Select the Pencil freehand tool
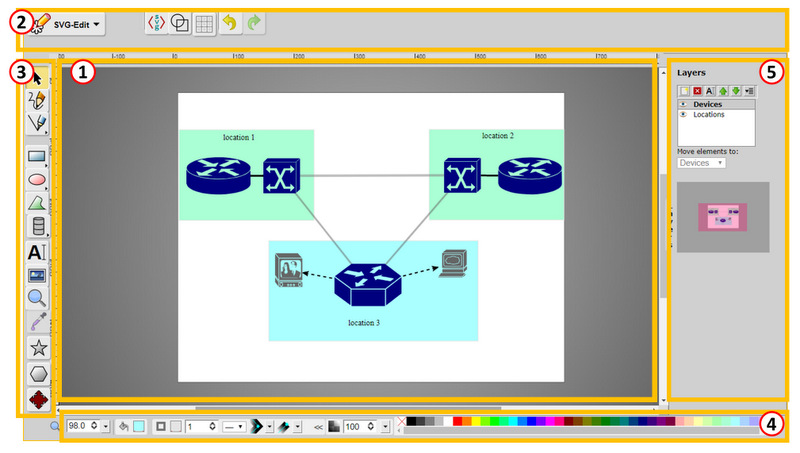Viewport: 800px width, 453px height. click(x=38, y=99)
